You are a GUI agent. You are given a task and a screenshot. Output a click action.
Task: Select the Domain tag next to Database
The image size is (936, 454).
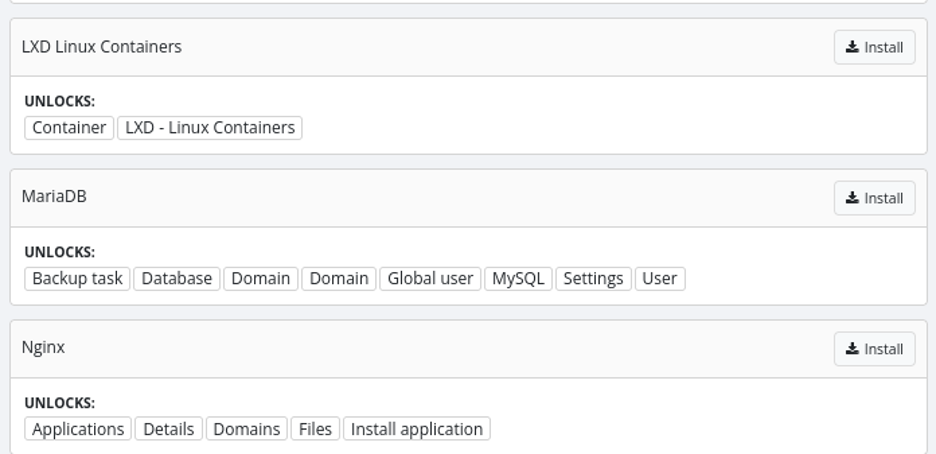(261, 279)
